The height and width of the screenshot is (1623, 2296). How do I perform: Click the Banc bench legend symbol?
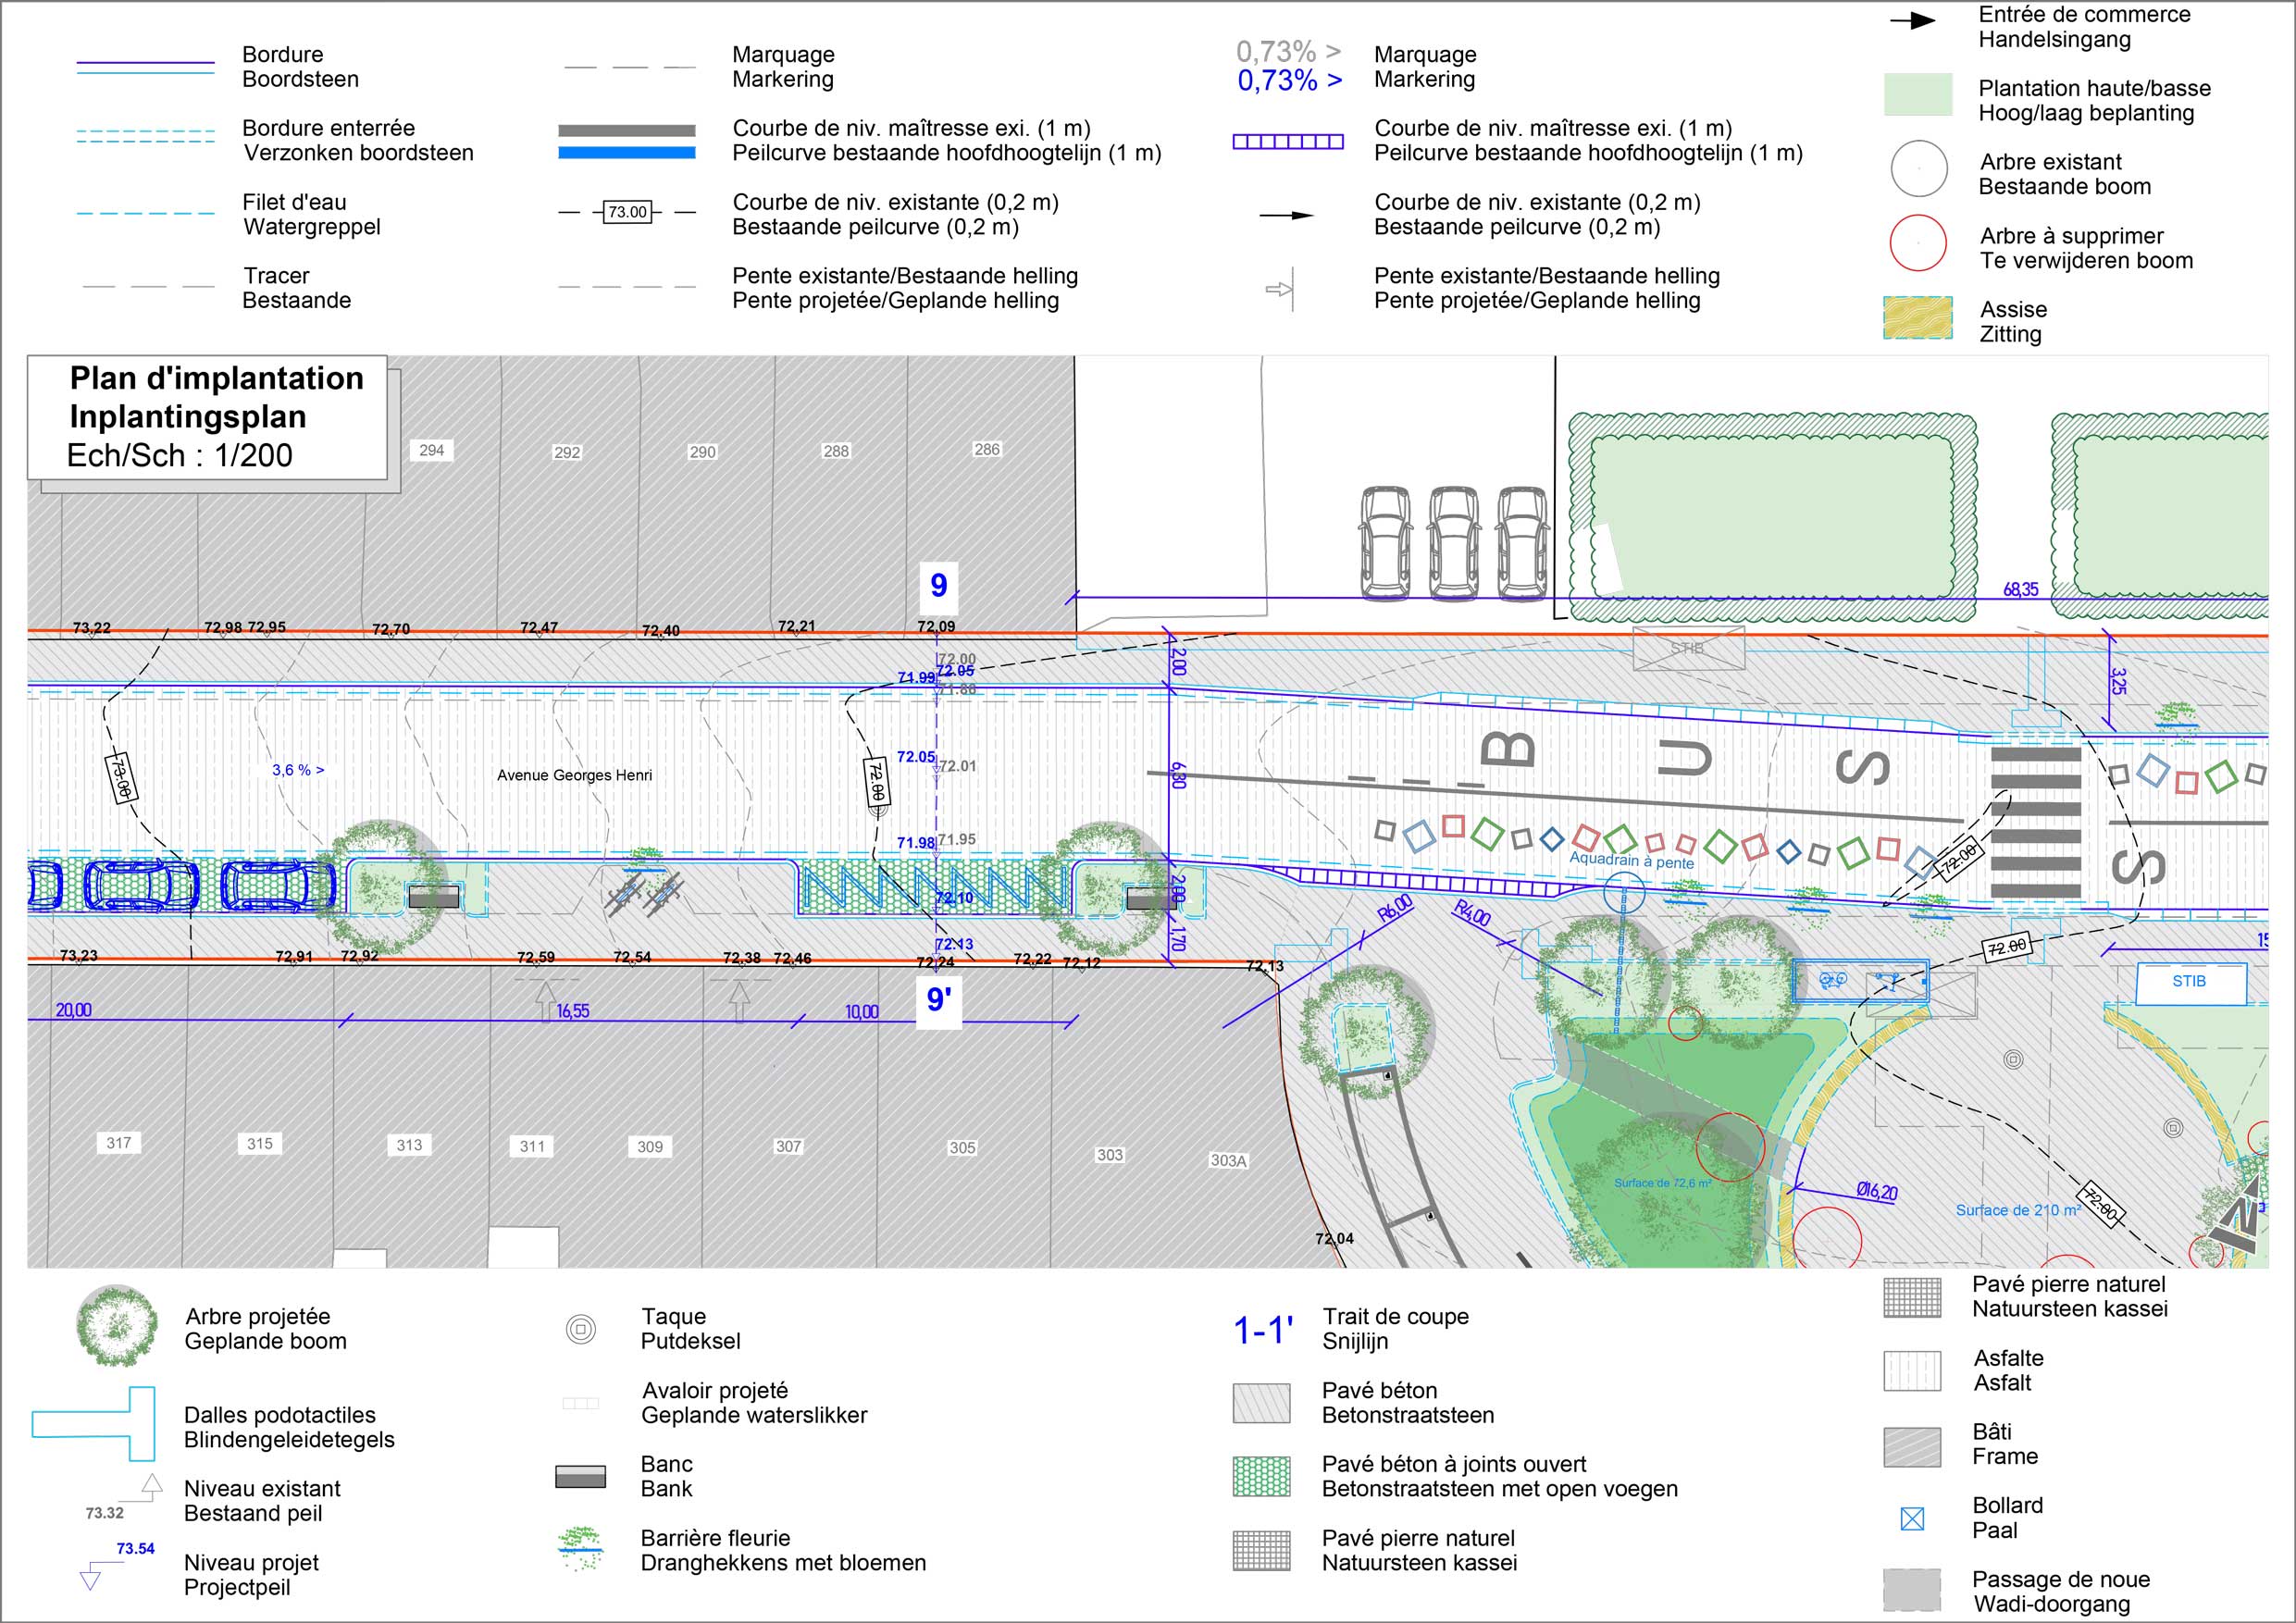[580, 1476]
